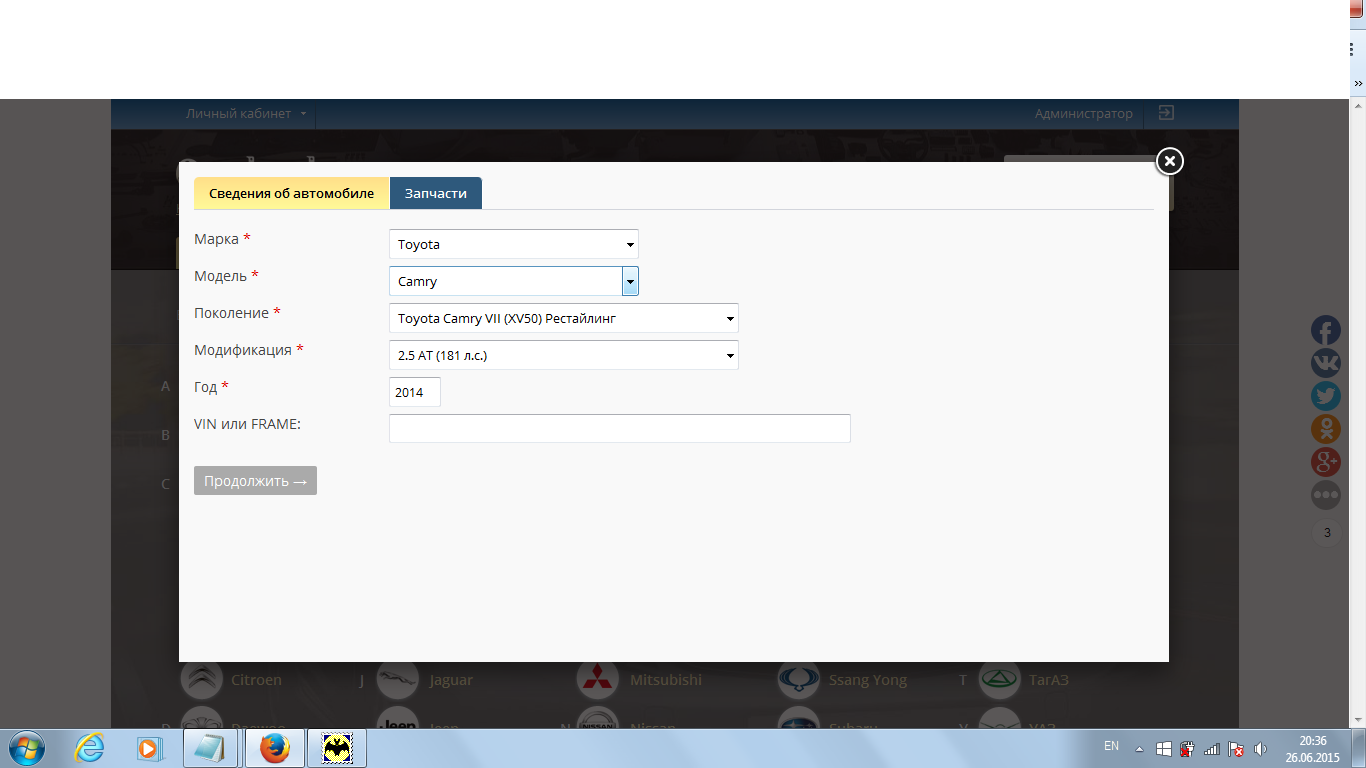Click the Google Plus share icon

tap(1326, 462)
